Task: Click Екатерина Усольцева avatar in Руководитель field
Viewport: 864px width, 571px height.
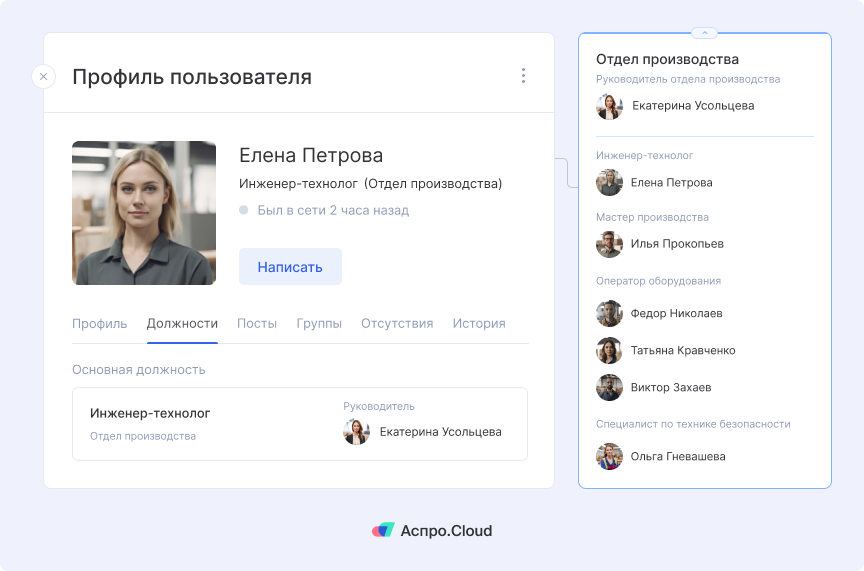Action: pos(356,432)
